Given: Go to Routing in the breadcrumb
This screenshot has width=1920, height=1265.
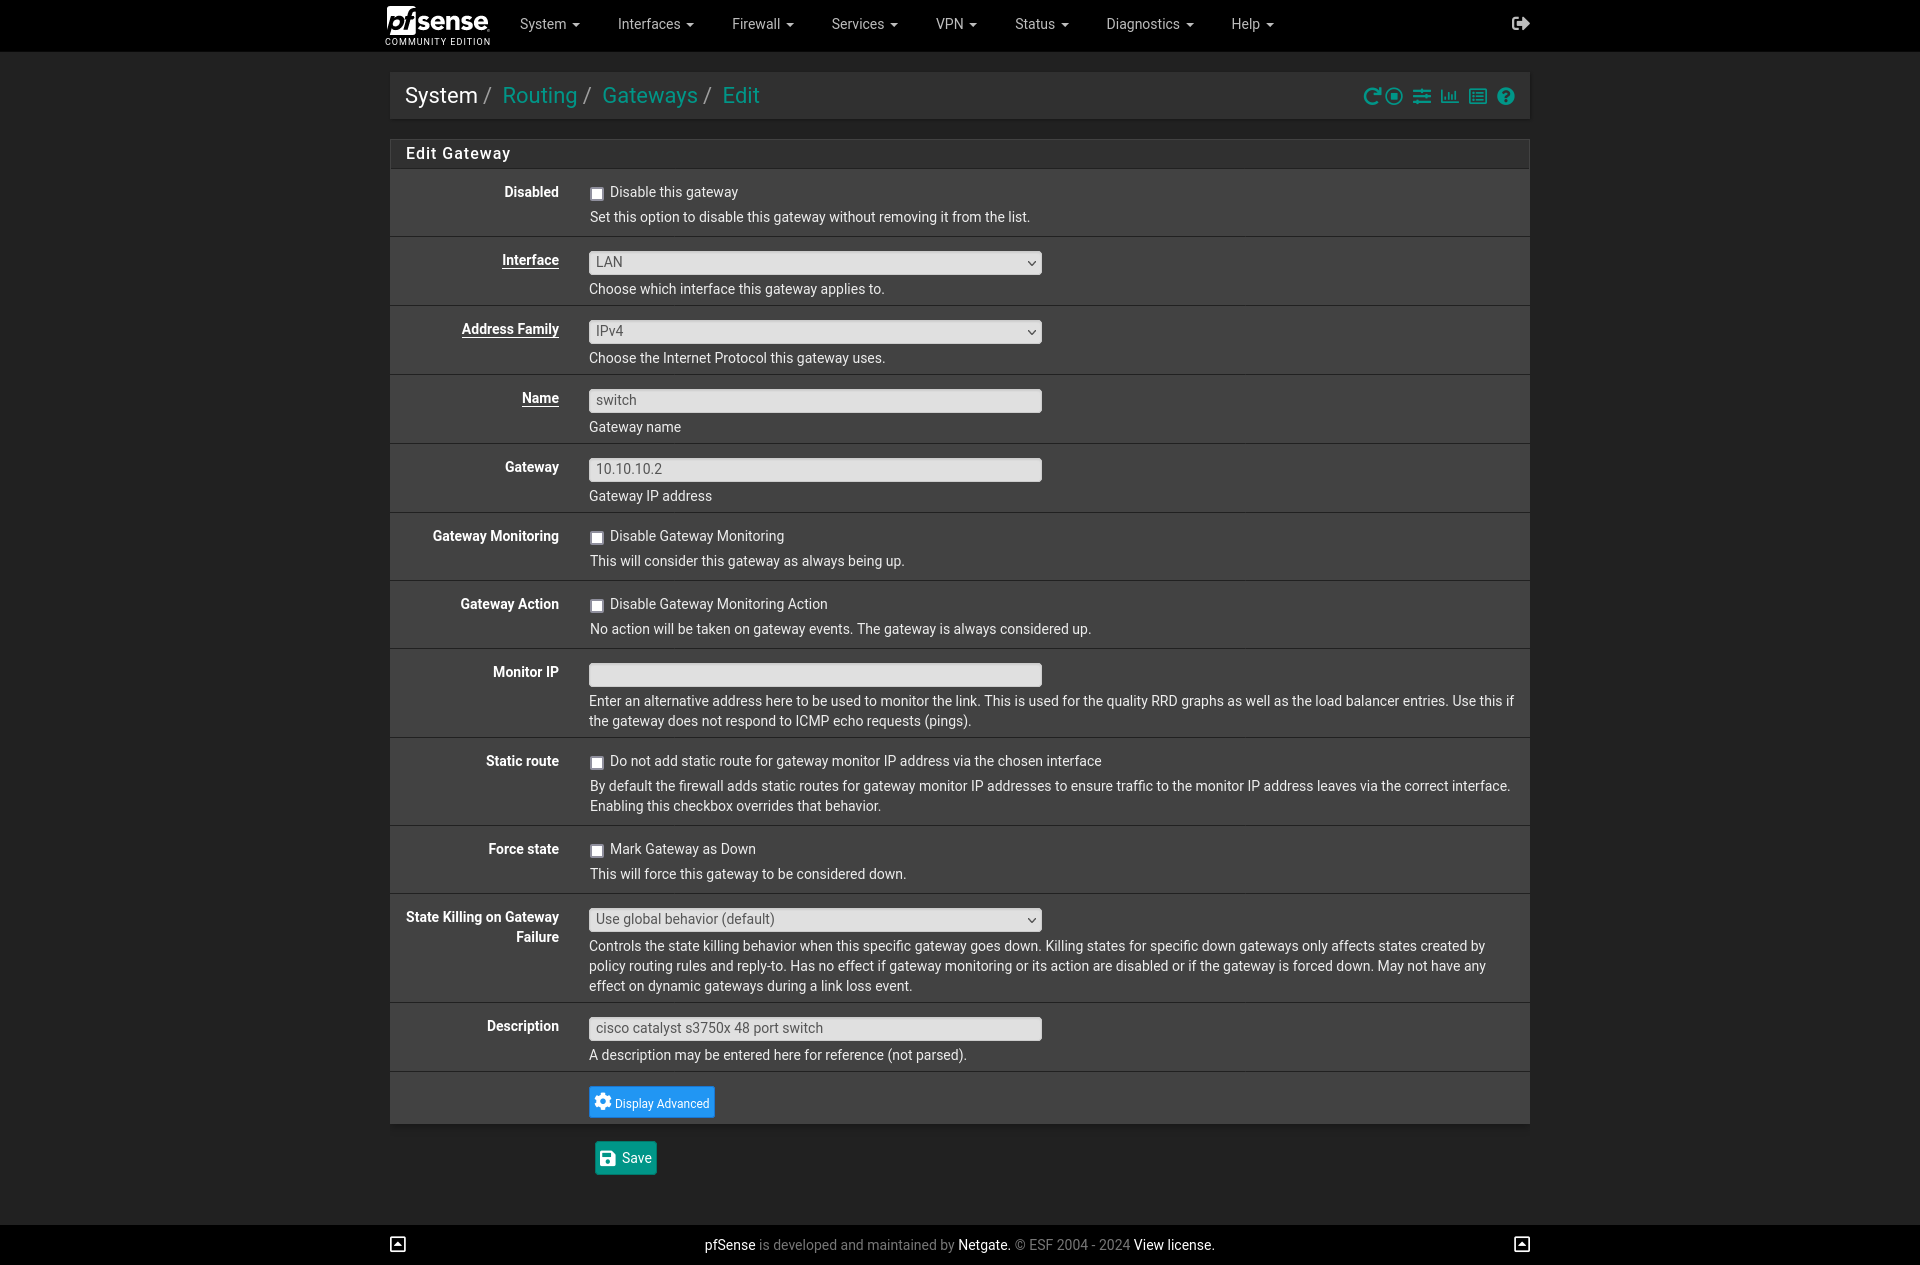Looking at the screenshot, I should [x=540, y=96].
